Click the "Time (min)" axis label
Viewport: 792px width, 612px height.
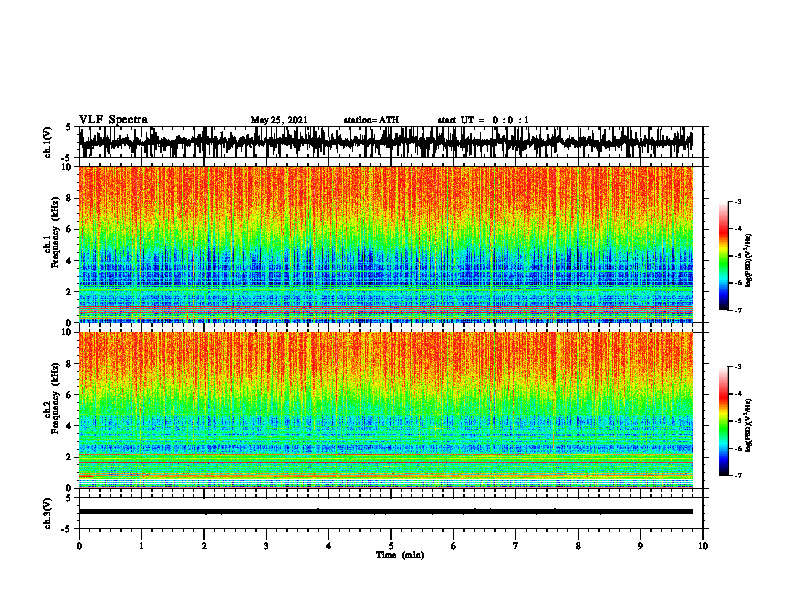click(x=400, y=555)
